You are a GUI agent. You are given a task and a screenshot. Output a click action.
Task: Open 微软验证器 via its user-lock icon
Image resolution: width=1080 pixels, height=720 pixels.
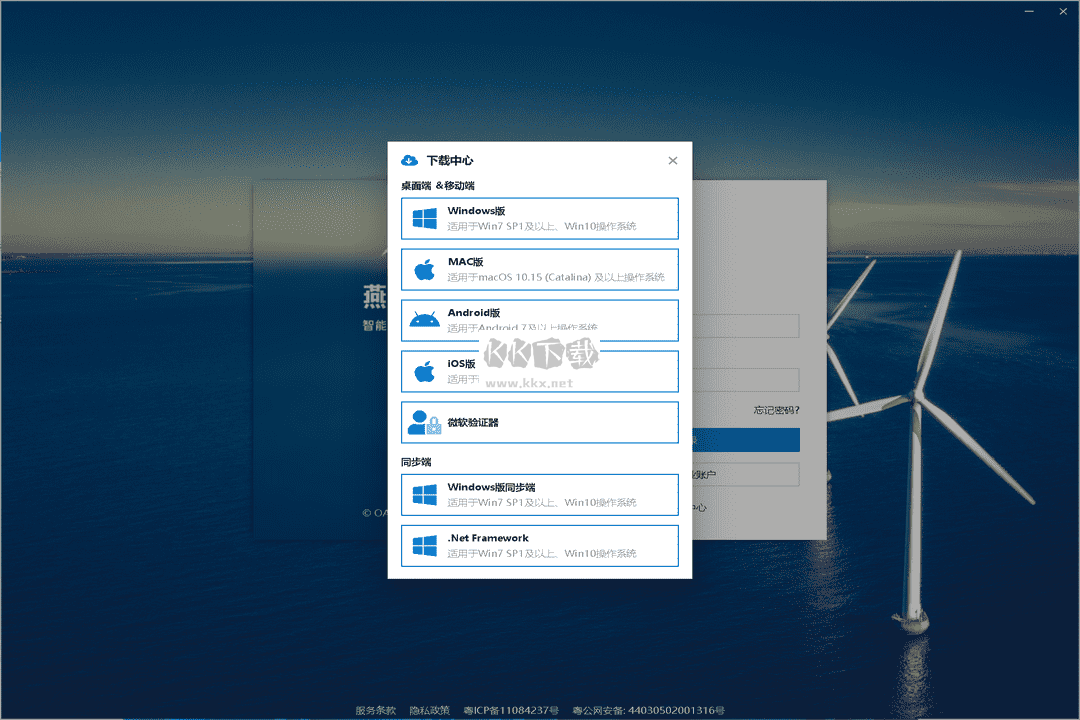click(x=425, y=423)
